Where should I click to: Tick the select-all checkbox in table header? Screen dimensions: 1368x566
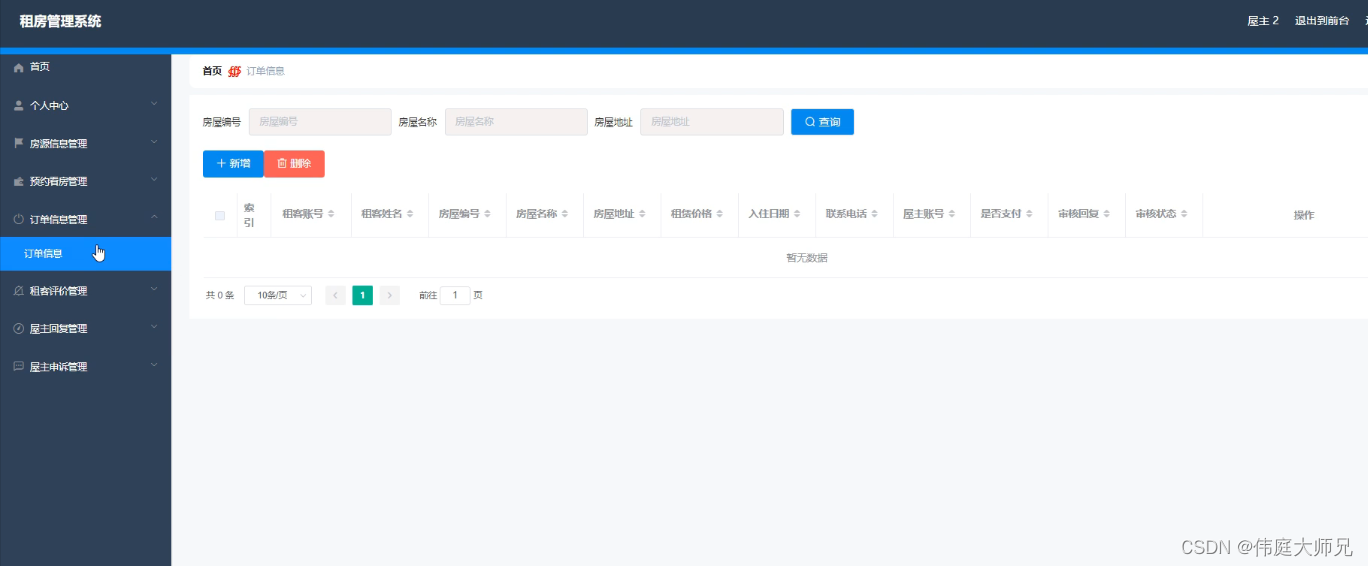220,215
